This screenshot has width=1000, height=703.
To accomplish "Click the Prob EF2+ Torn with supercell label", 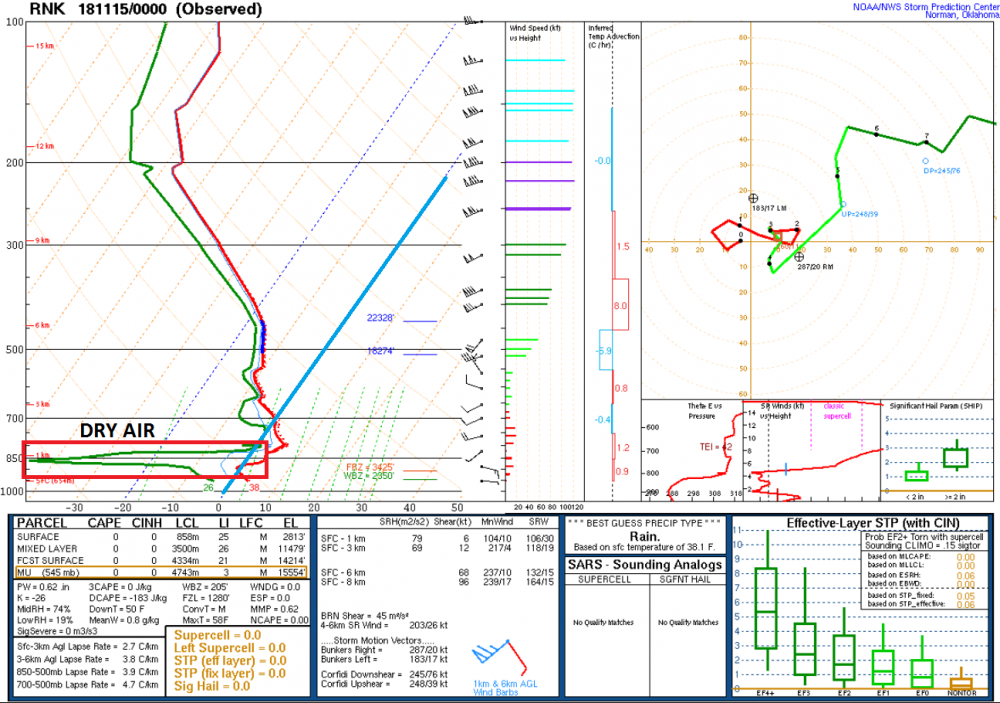I will click(x=923, y=537).
